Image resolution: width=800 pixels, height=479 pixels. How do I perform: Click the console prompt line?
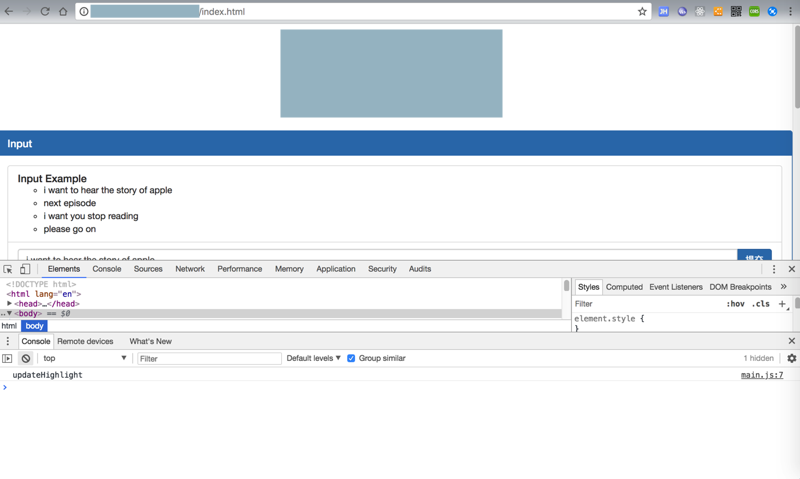click(x=400, y=388)
